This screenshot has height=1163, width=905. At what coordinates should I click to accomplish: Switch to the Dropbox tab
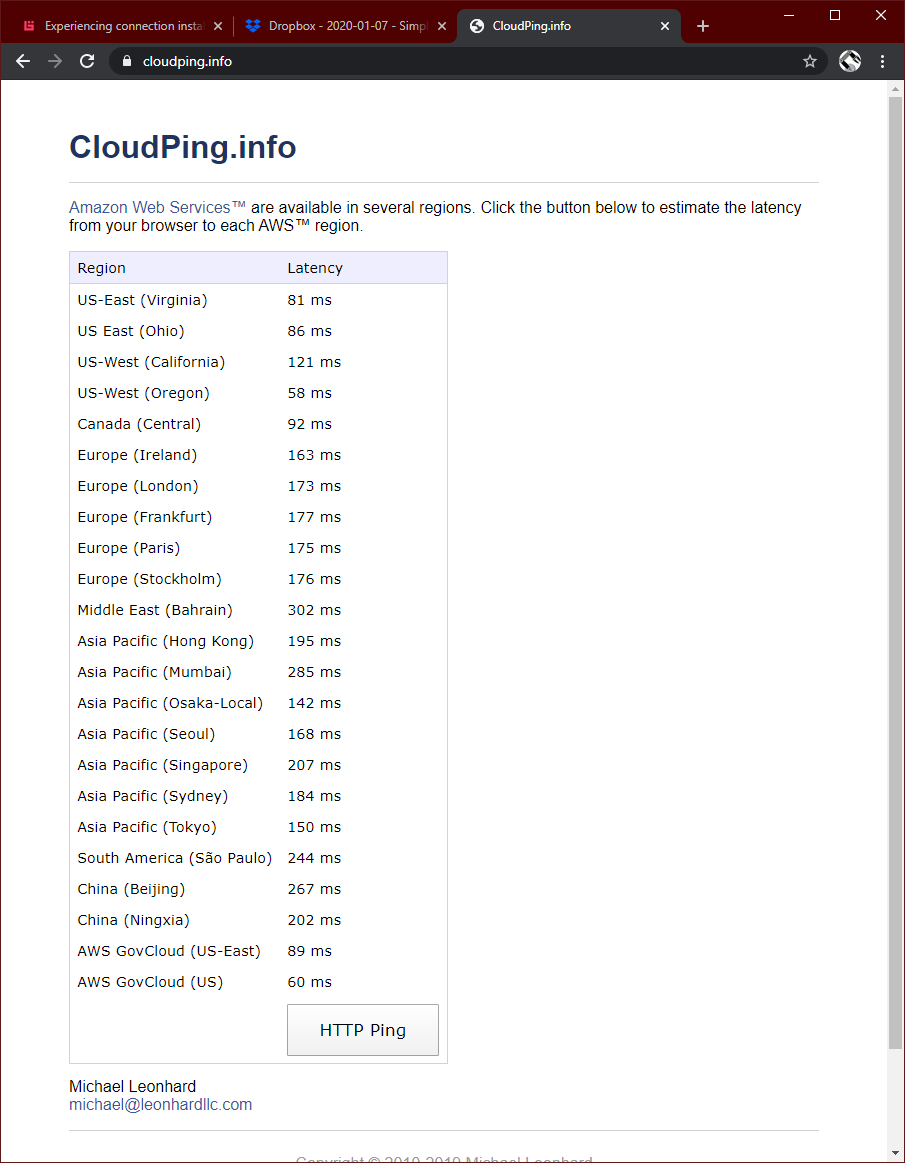tap(335, 26)
